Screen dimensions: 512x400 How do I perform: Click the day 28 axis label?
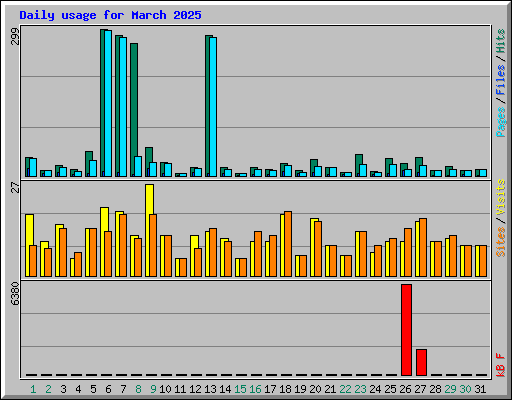pos(435,389)
